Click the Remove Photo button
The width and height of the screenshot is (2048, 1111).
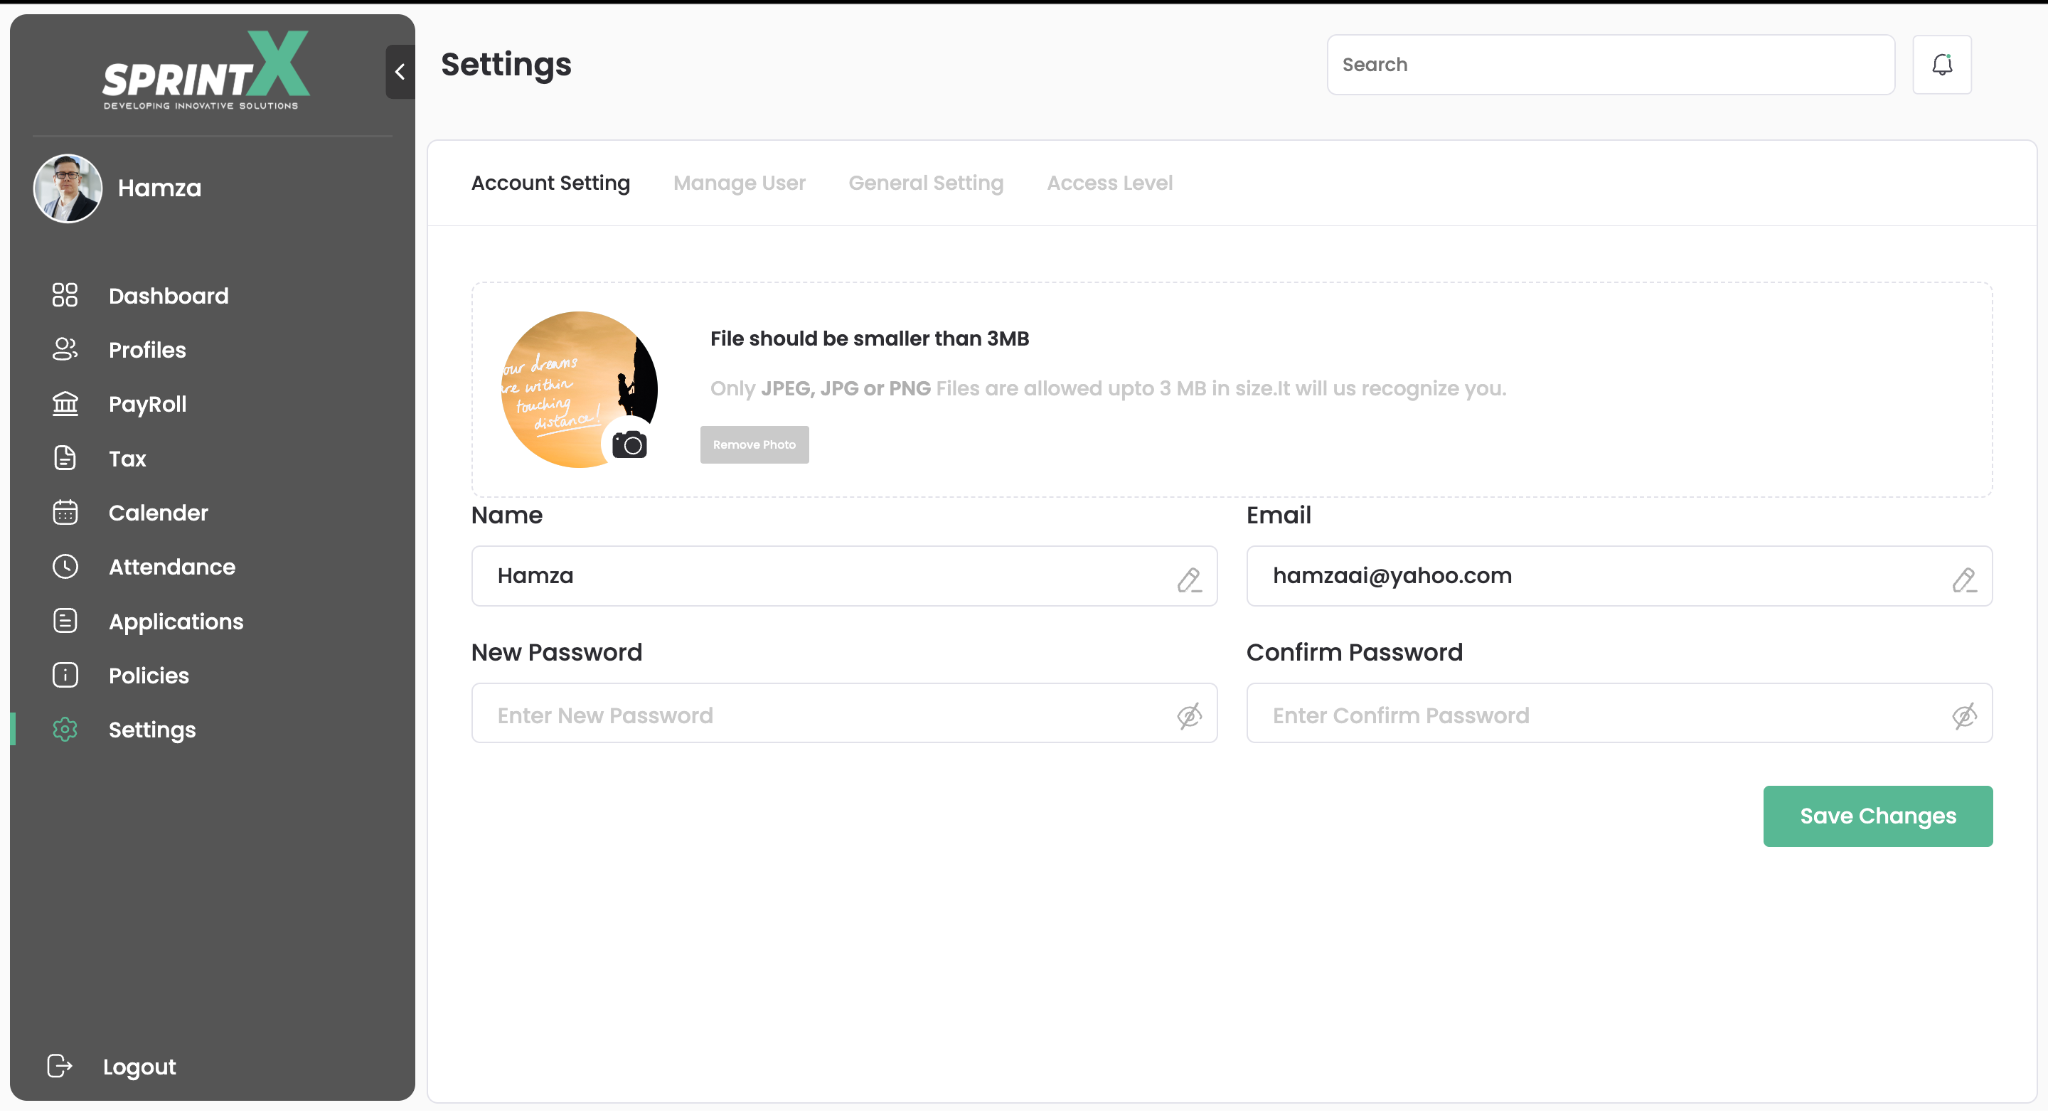coord(754,444)
